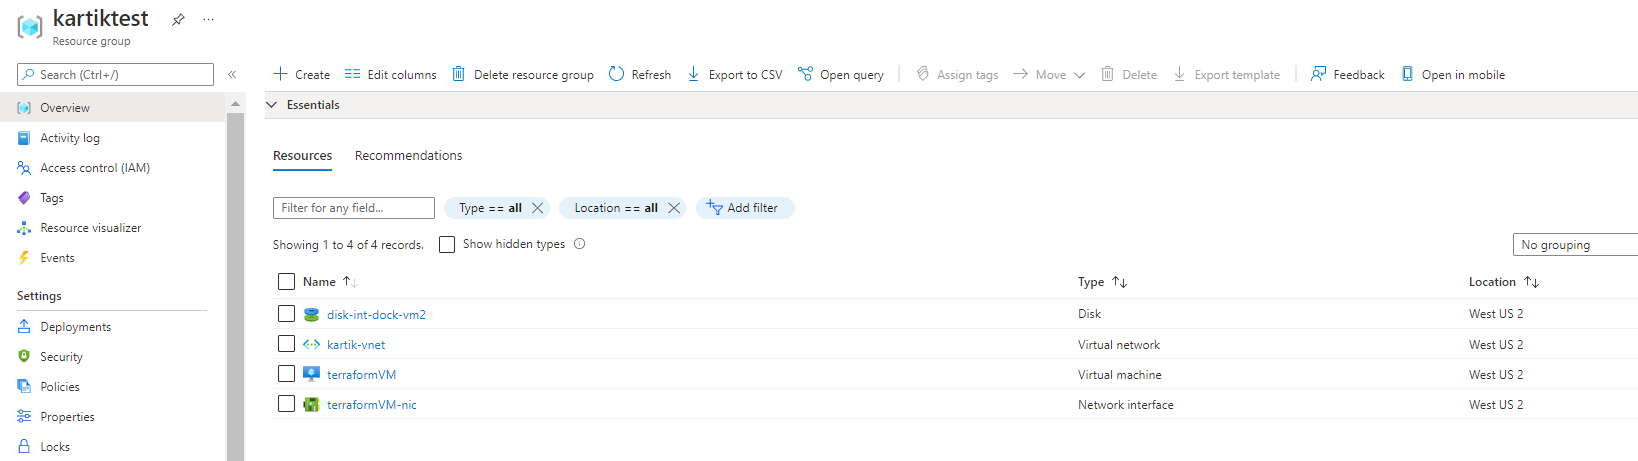Click the virtual network icon for kartik-vnet
This screenshot has height=461, width=1638.
(x=311, y=344)
